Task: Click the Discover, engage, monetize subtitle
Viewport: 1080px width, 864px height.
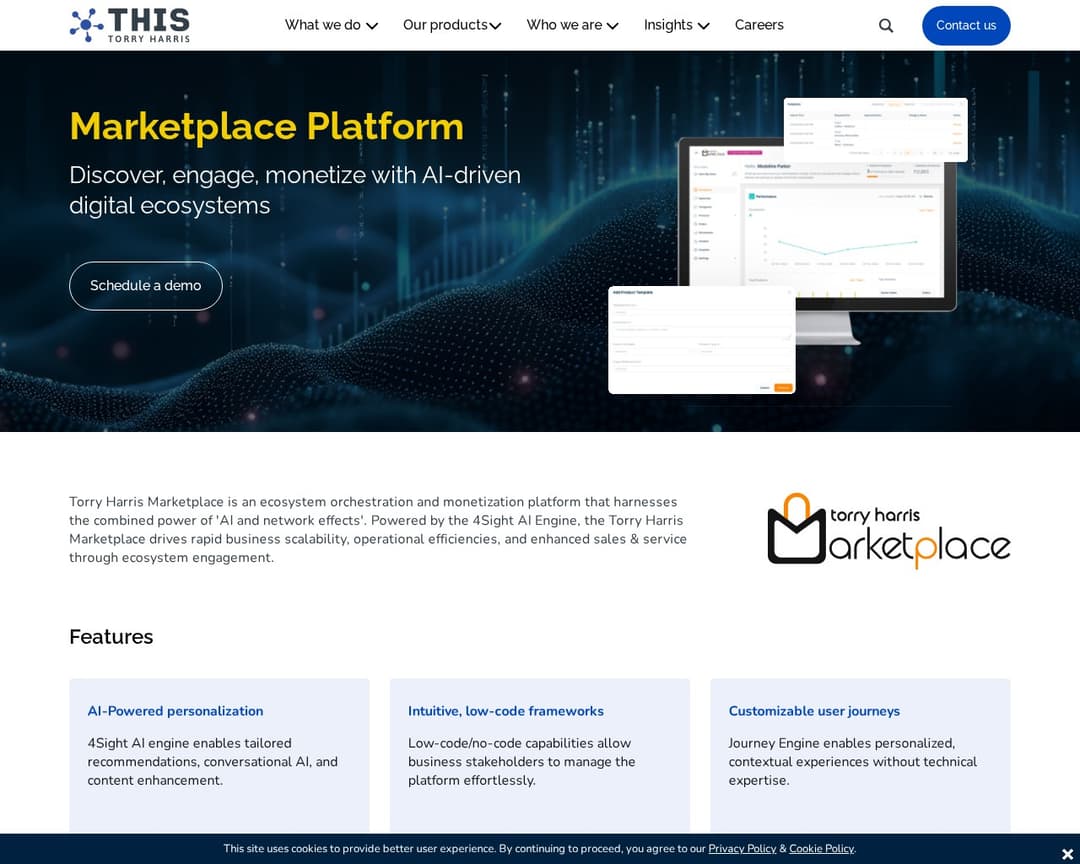Action: (x=295, y=190)
